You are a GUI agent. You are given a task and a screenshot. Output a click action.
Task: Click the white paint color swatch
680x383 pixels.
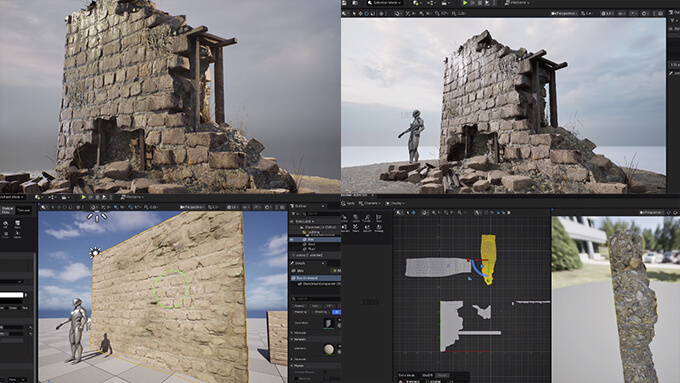point(11,295)
